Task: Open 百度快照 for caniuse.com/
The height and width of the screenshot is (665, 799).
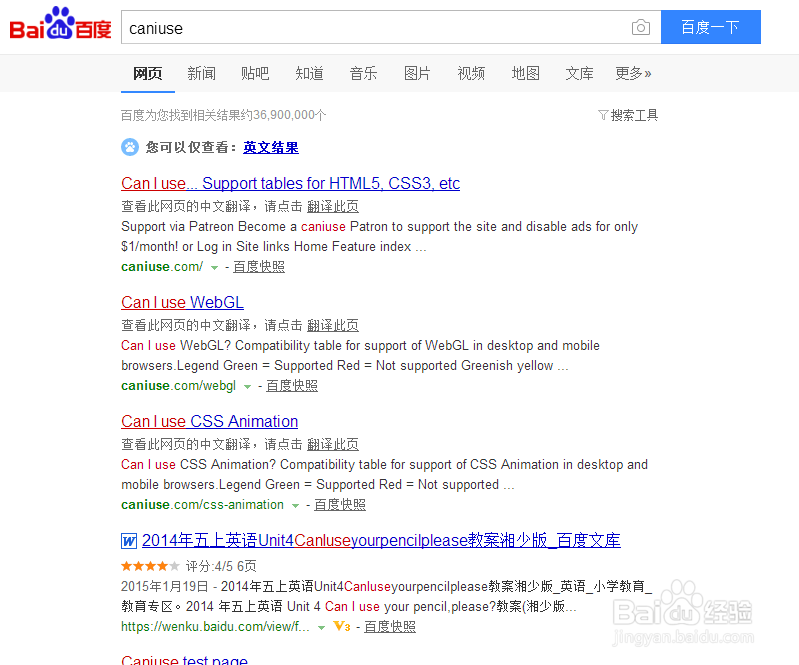Action: [259, 267]
